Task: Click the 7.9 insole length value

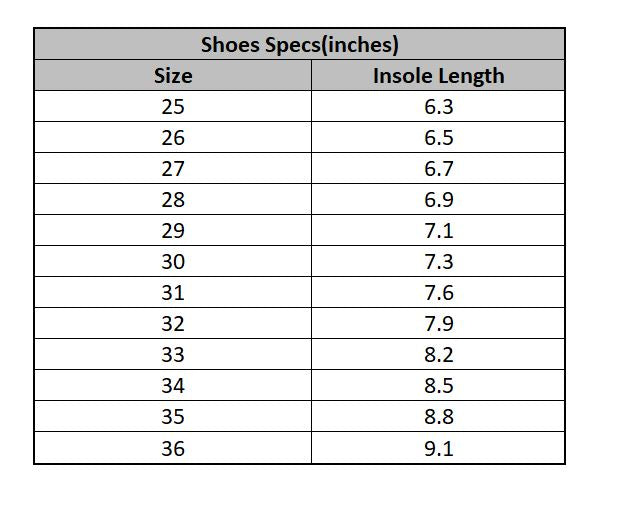Action: point(439,324)
